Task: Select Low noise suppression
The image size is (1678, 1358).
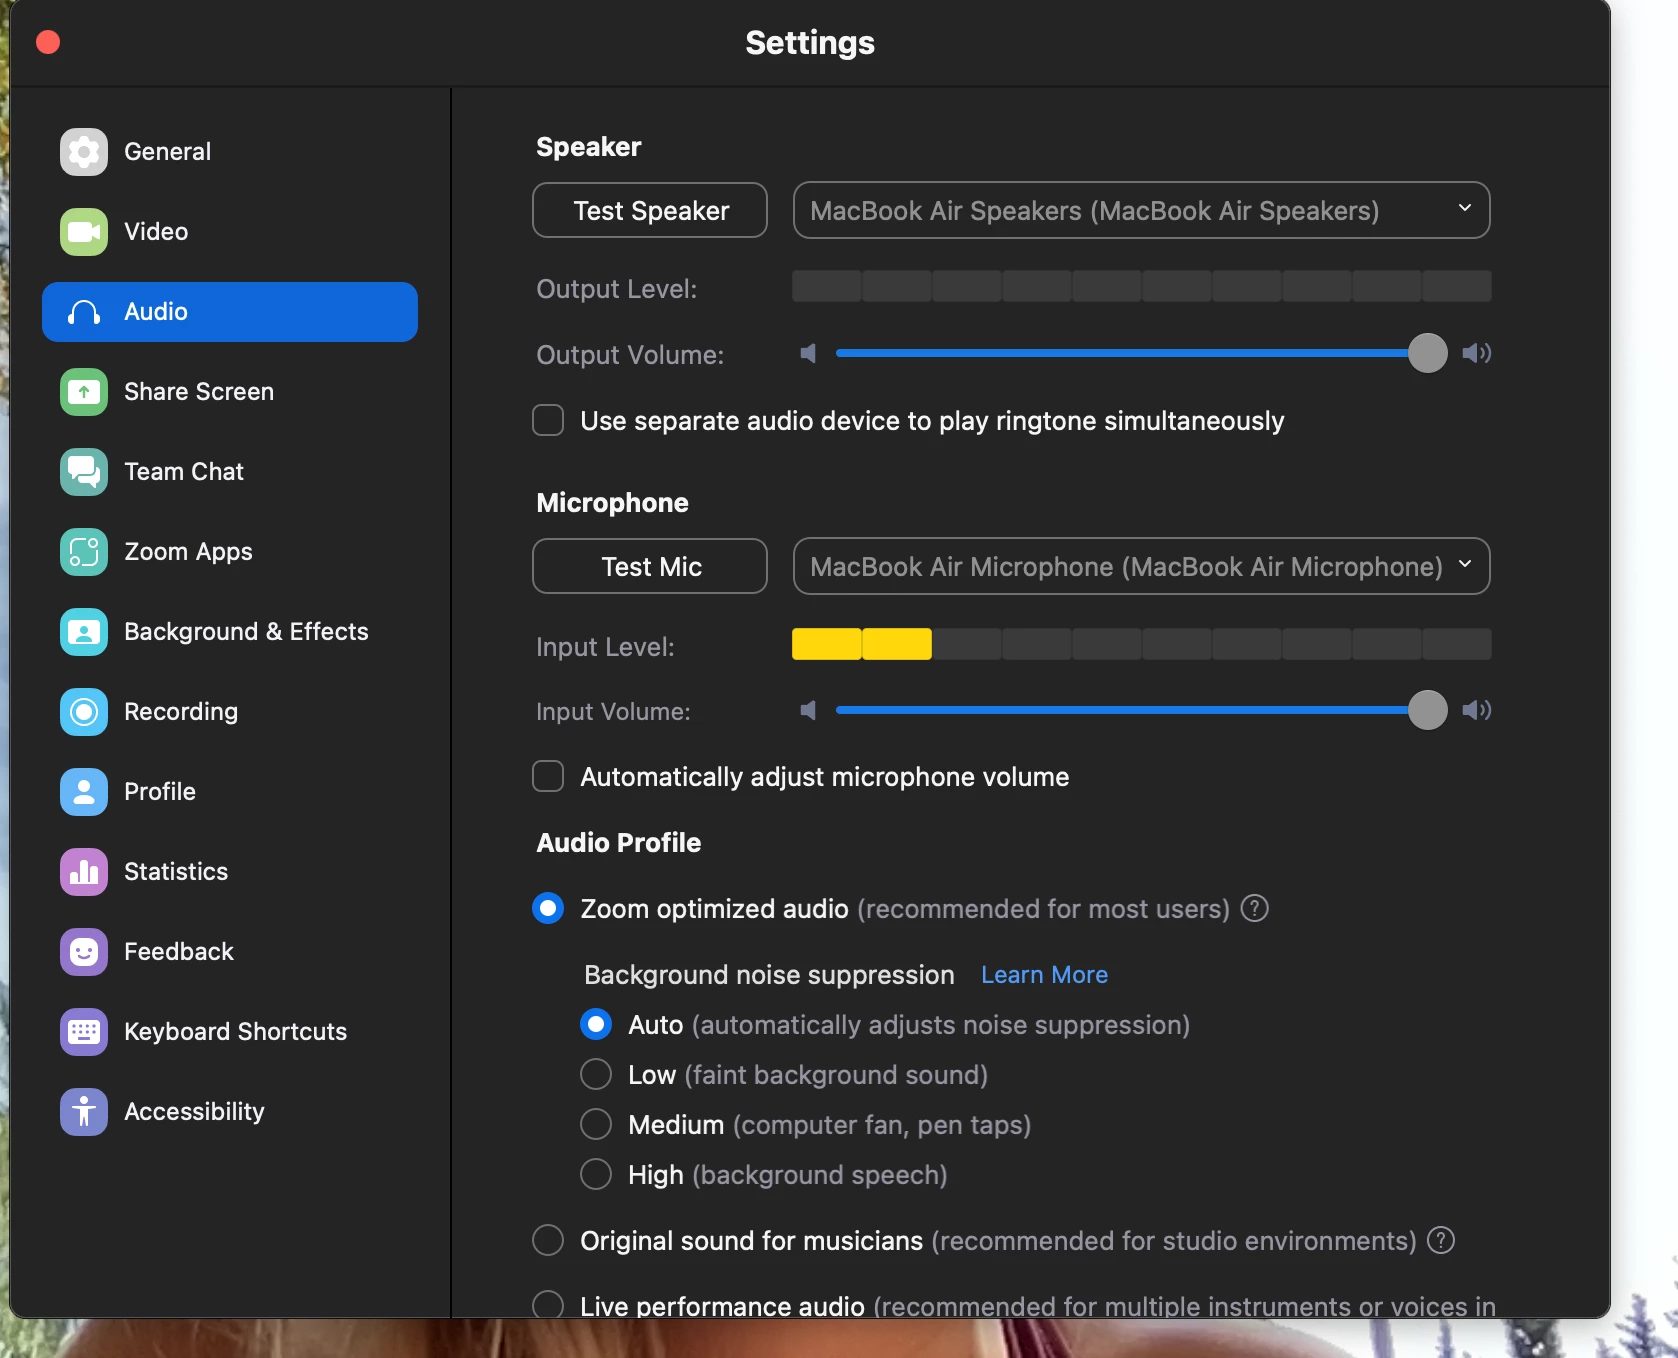Action: (596, 1074)
